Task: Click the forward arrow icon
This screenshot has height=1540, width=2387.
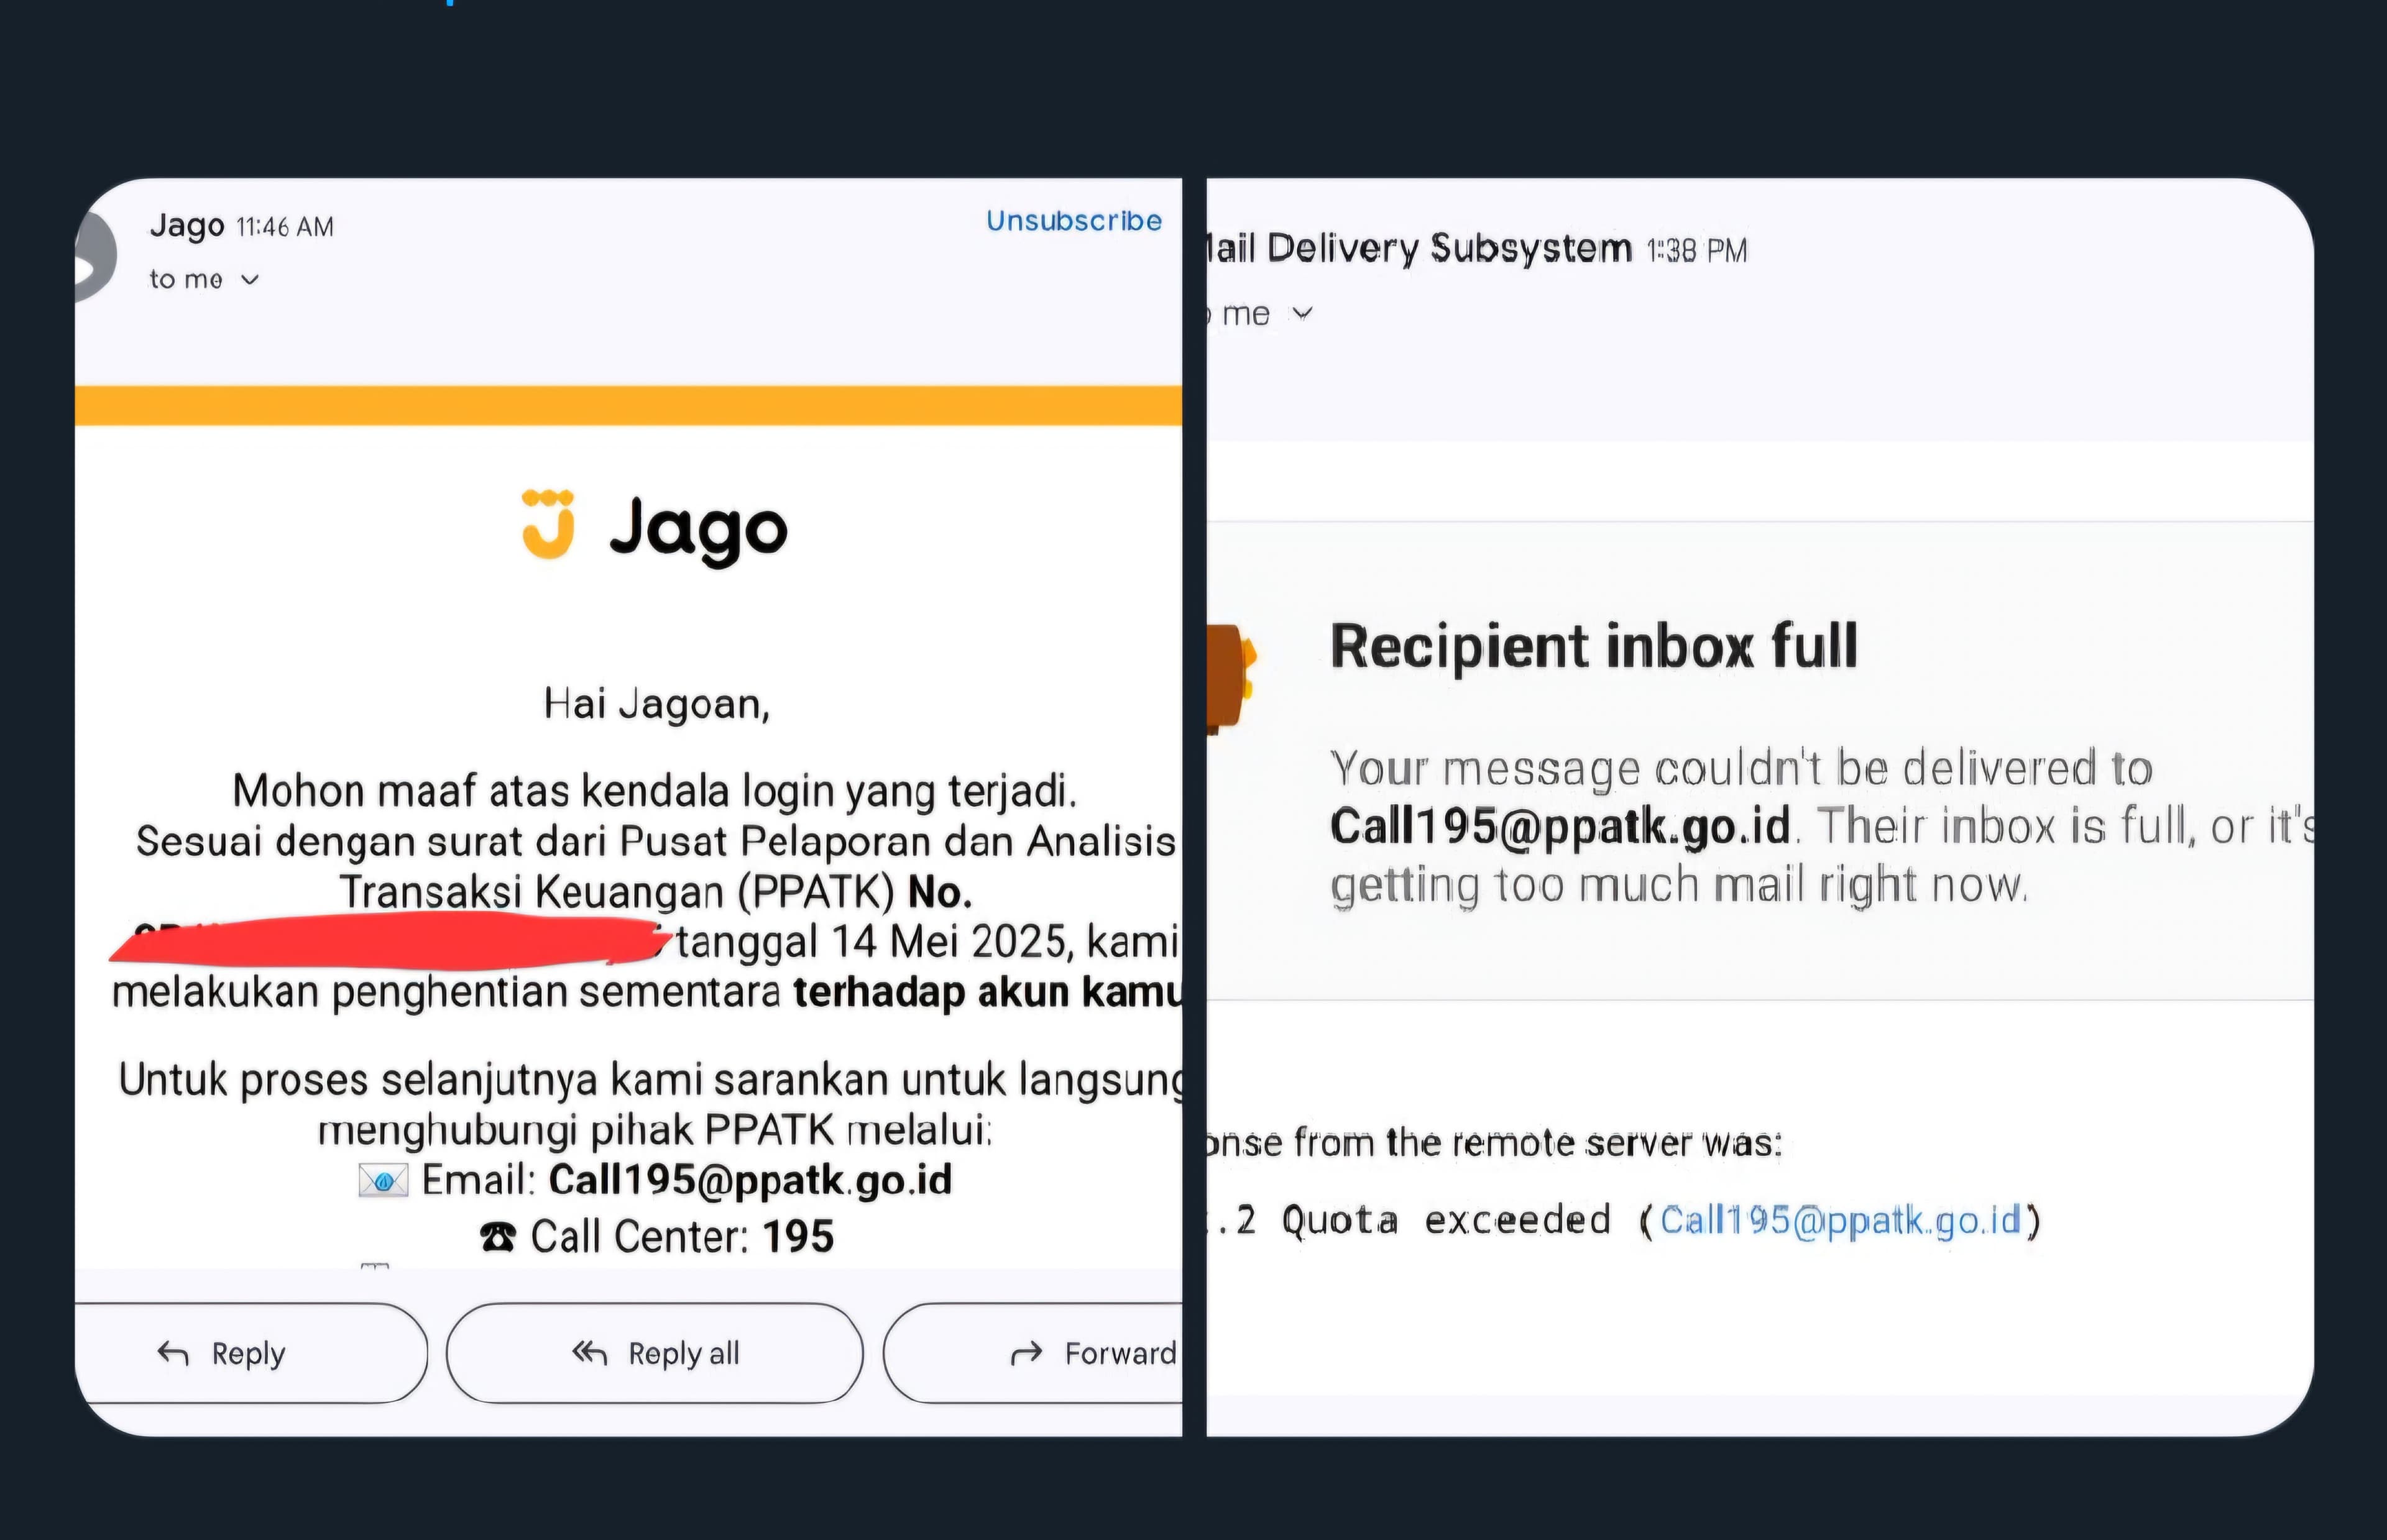Action: click(1027, 1355)
